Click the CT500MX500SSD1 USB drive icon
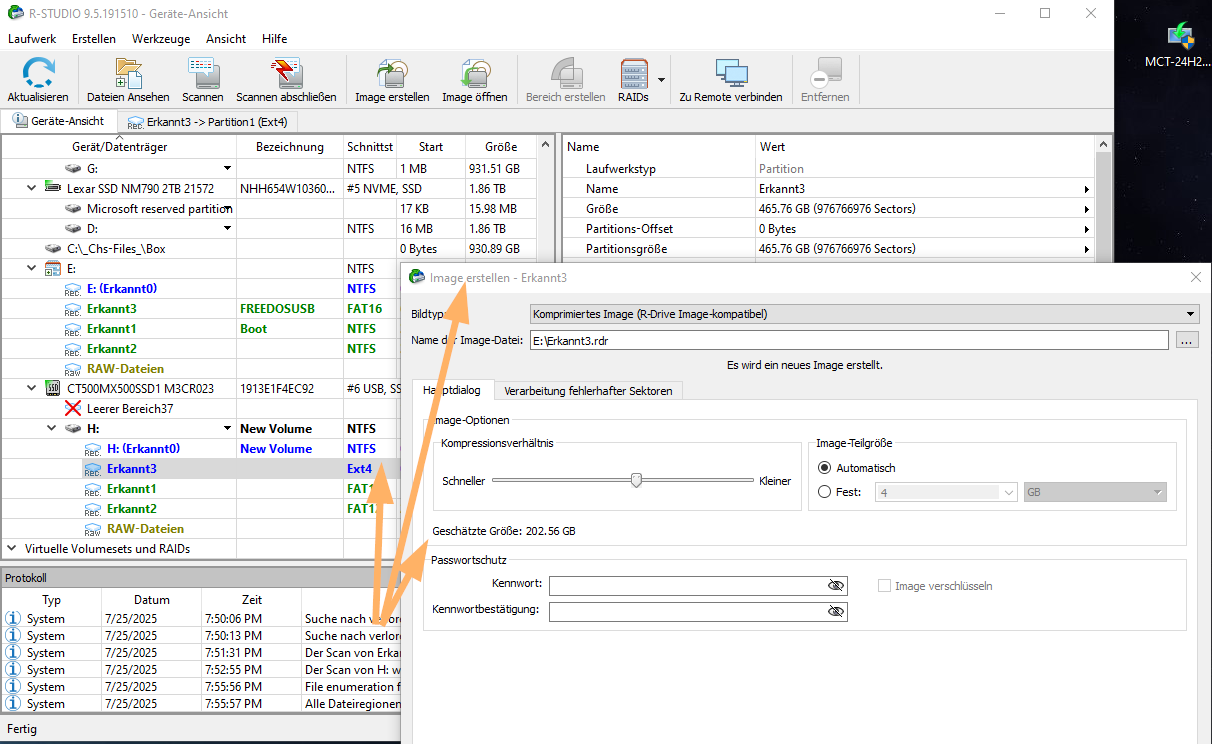The image size is (1212, 744). (52, 388)
